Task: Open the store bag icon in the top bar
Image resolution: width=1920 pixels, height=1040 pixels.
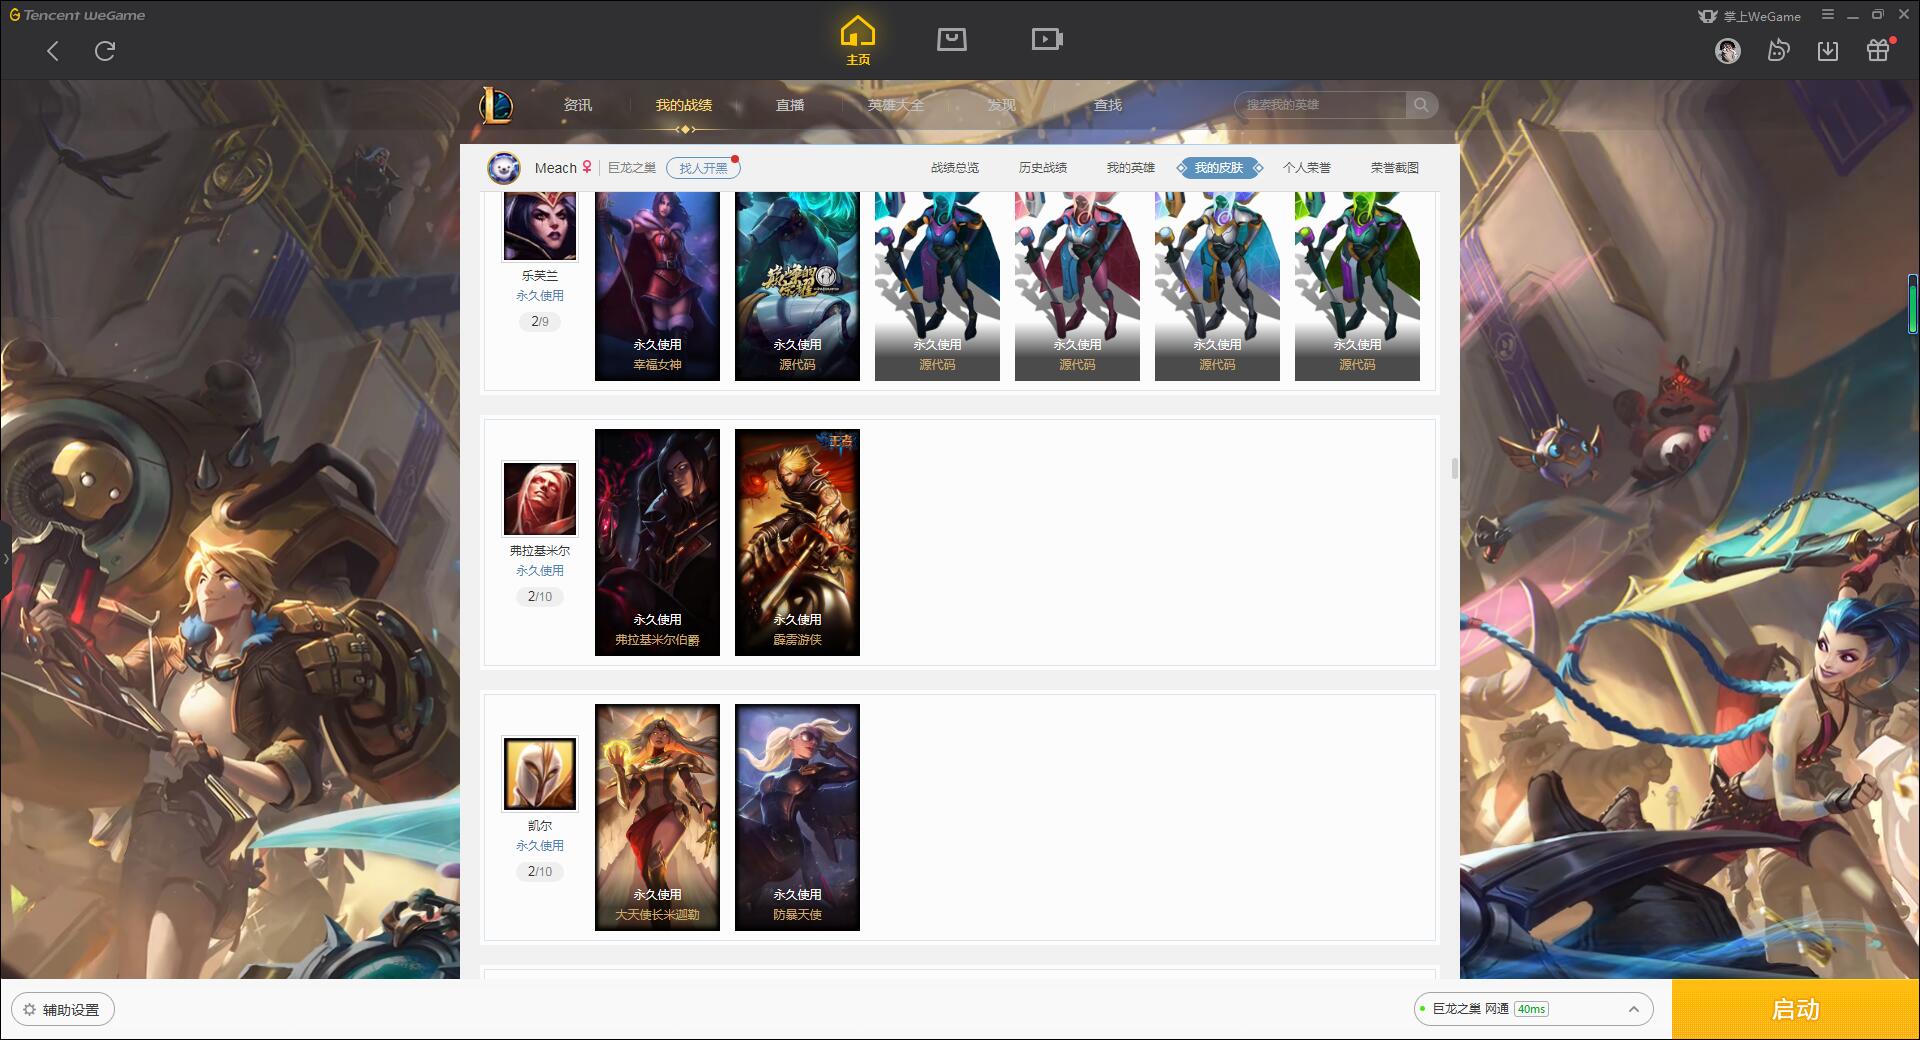Action: pos(952,39)
